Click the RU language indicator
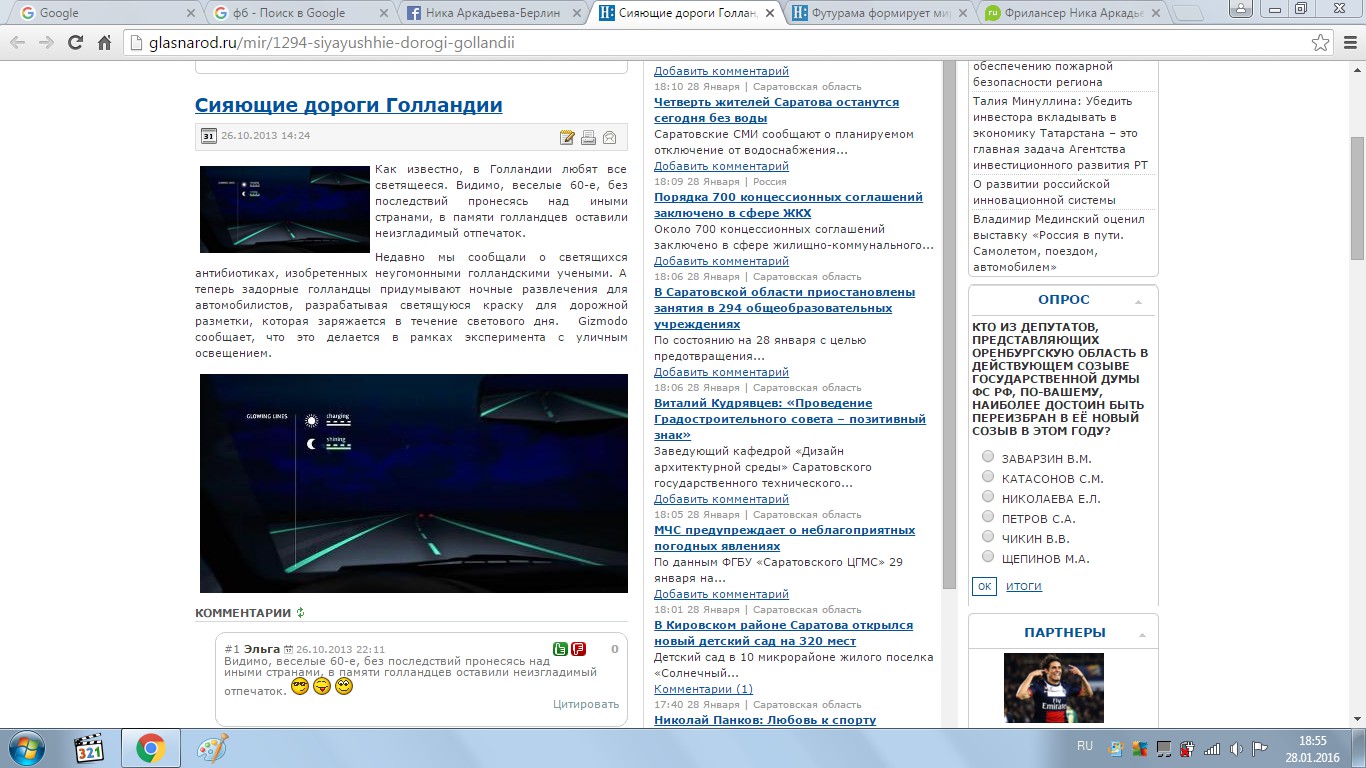Viewport: 1366px width, 768px height. pos(1085,746)
